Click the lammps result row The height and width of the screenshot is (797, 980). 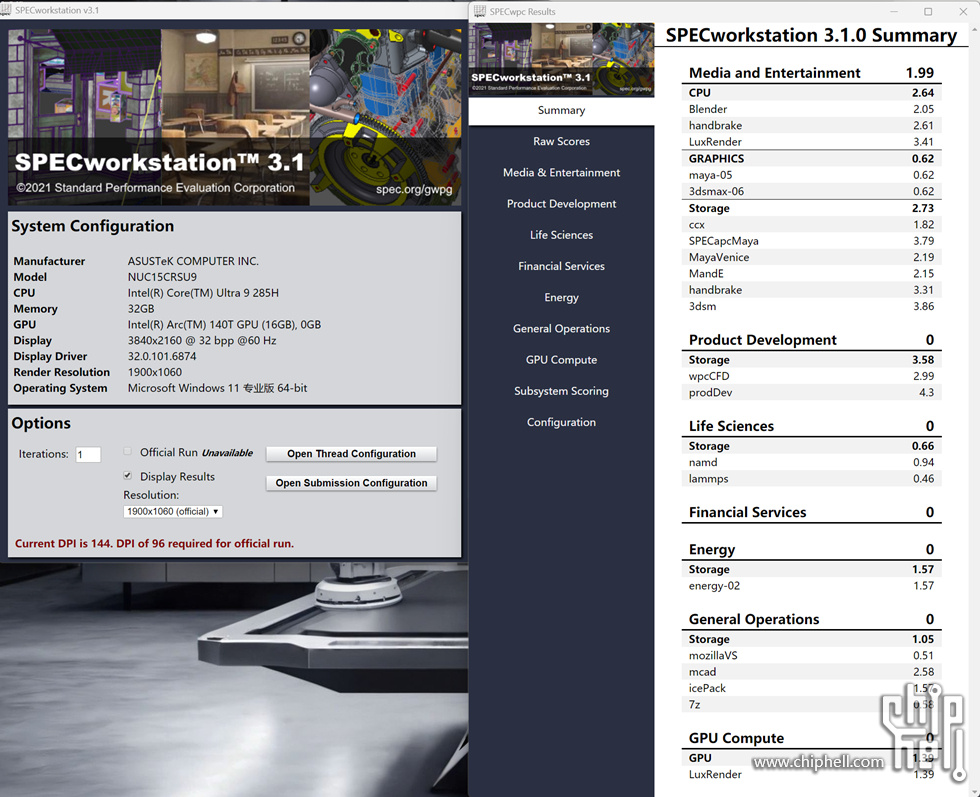coord(811,479)
